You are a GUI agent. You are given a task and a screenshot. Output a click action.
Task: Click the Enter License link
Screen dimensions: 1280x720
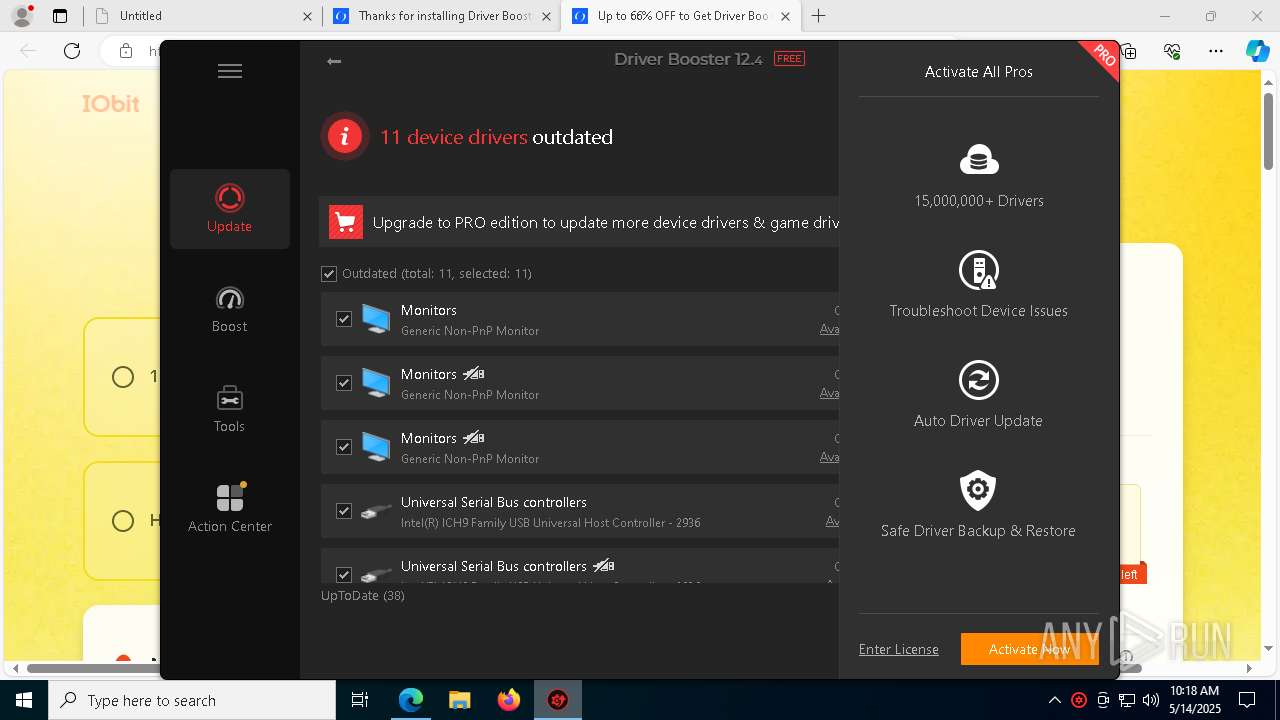tap(899, 649)
